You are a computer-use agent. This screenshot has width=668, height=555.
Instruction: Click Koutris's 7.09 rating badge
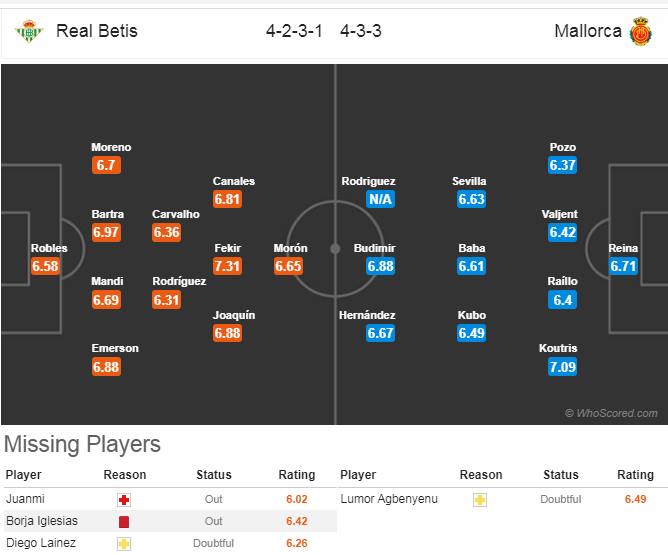point(562,367)
